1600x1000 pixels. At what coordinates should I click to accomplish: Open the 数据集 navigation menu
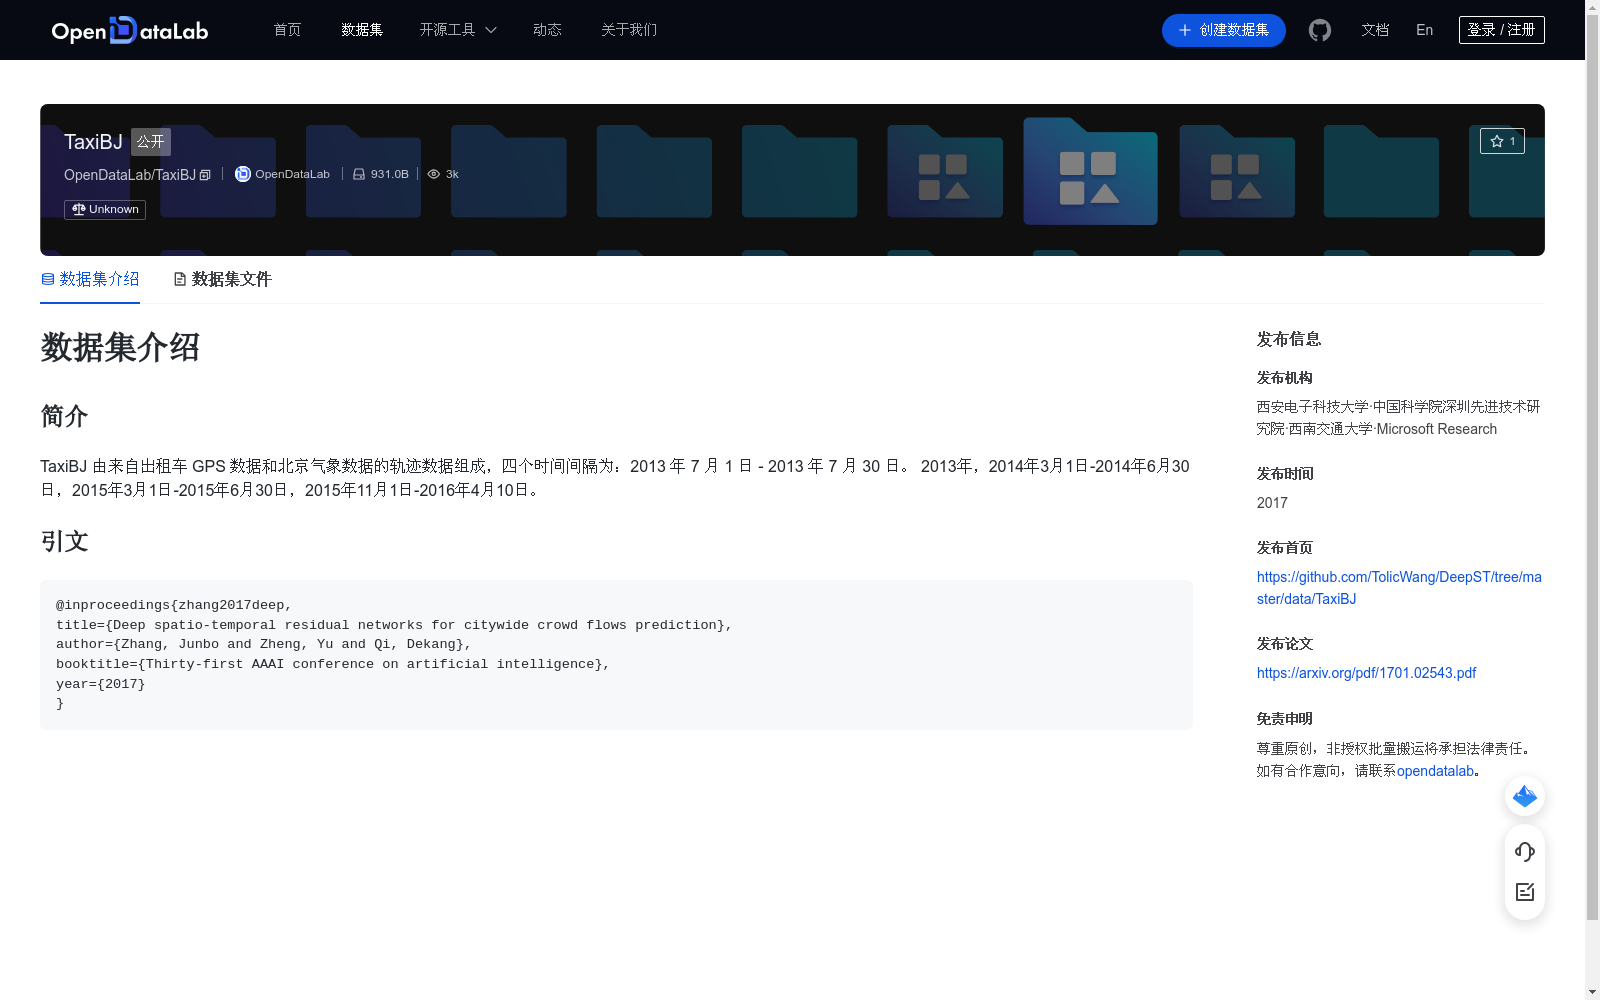pyautogui.click(x=361, y=30)
